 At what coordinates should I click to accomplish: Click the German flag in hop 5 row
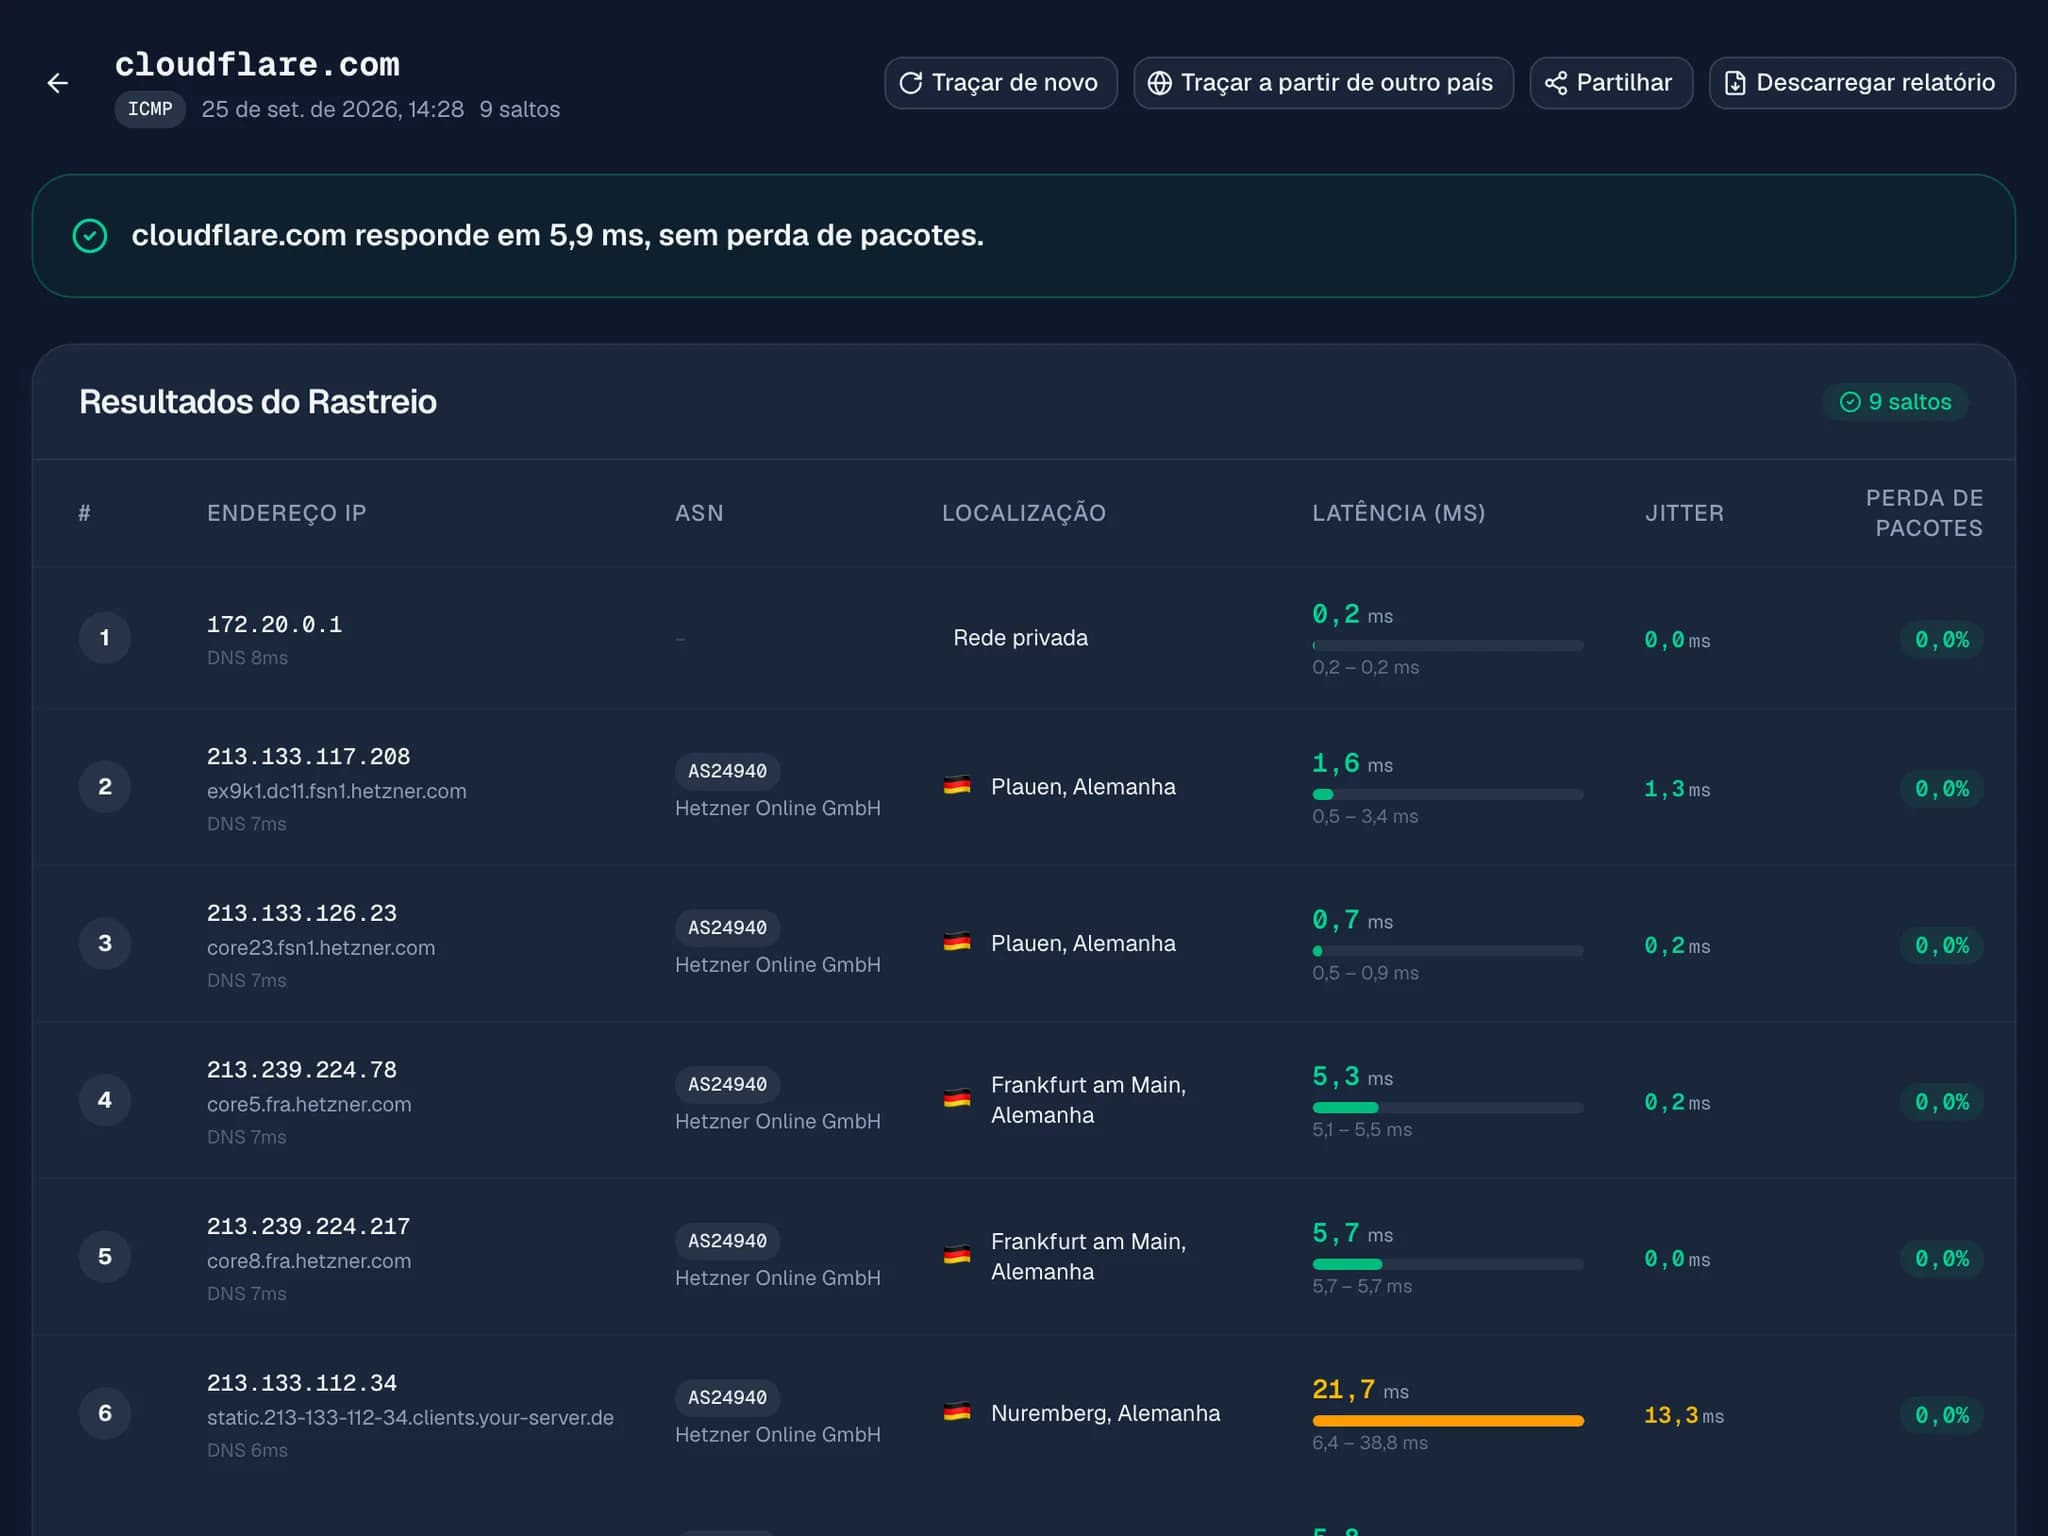[957, 1256]
